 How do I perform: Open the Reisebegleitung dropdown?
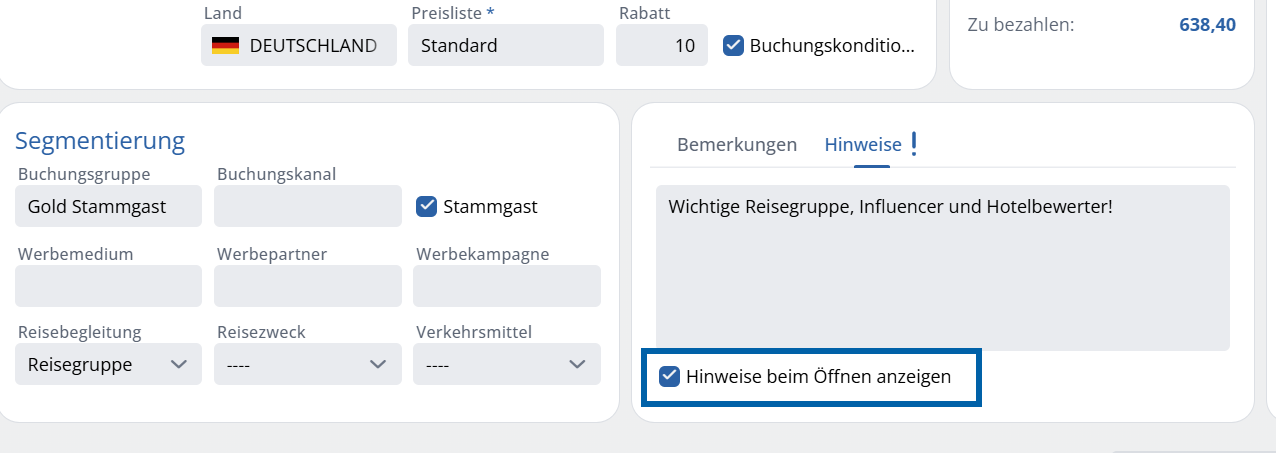tap(108, 364)
